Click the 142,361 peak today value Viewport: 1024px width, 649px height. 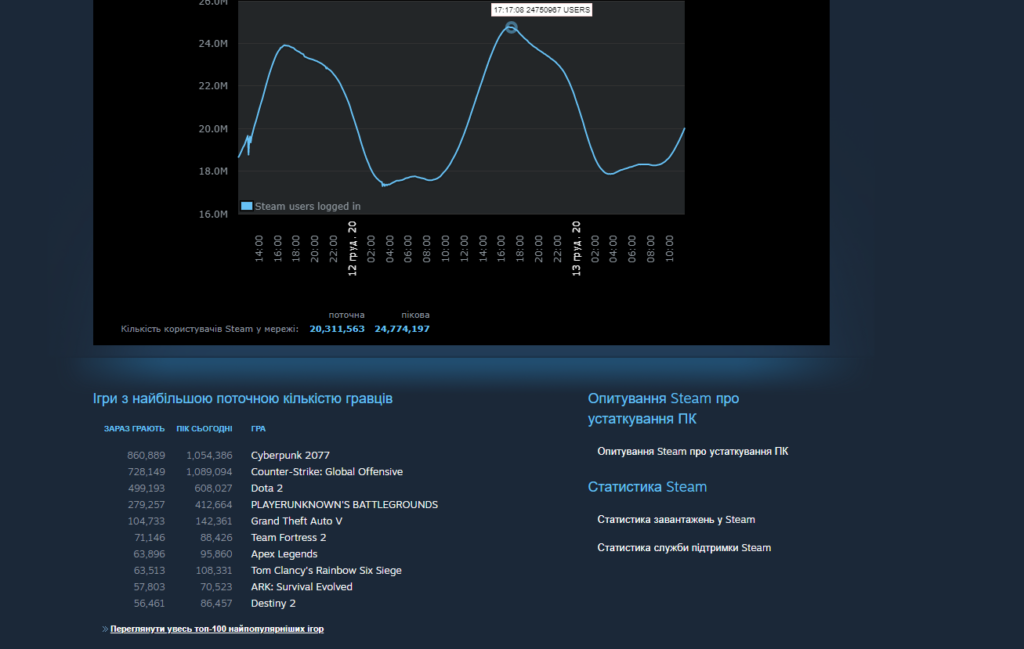(x=213, y=521)
